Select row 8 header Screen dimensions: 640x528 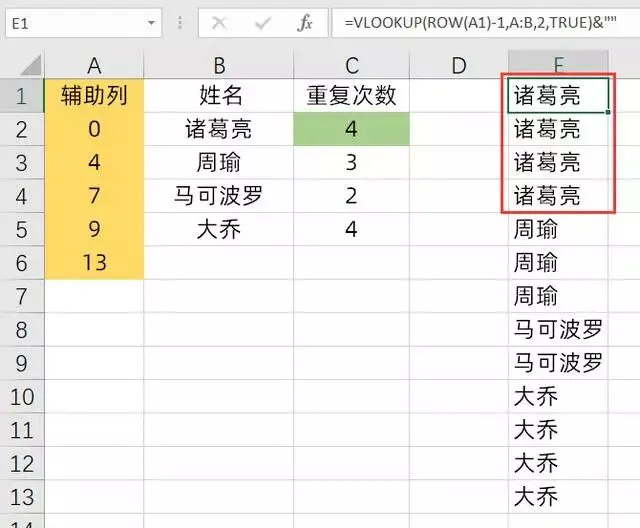[x=22, y=330]
